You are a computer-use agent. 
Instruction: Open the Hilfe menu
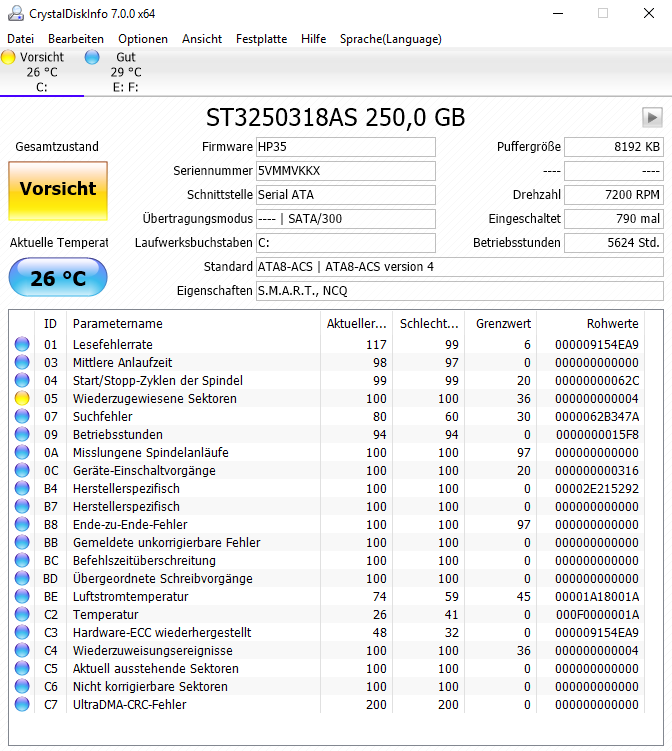click(x=313, y=39)
